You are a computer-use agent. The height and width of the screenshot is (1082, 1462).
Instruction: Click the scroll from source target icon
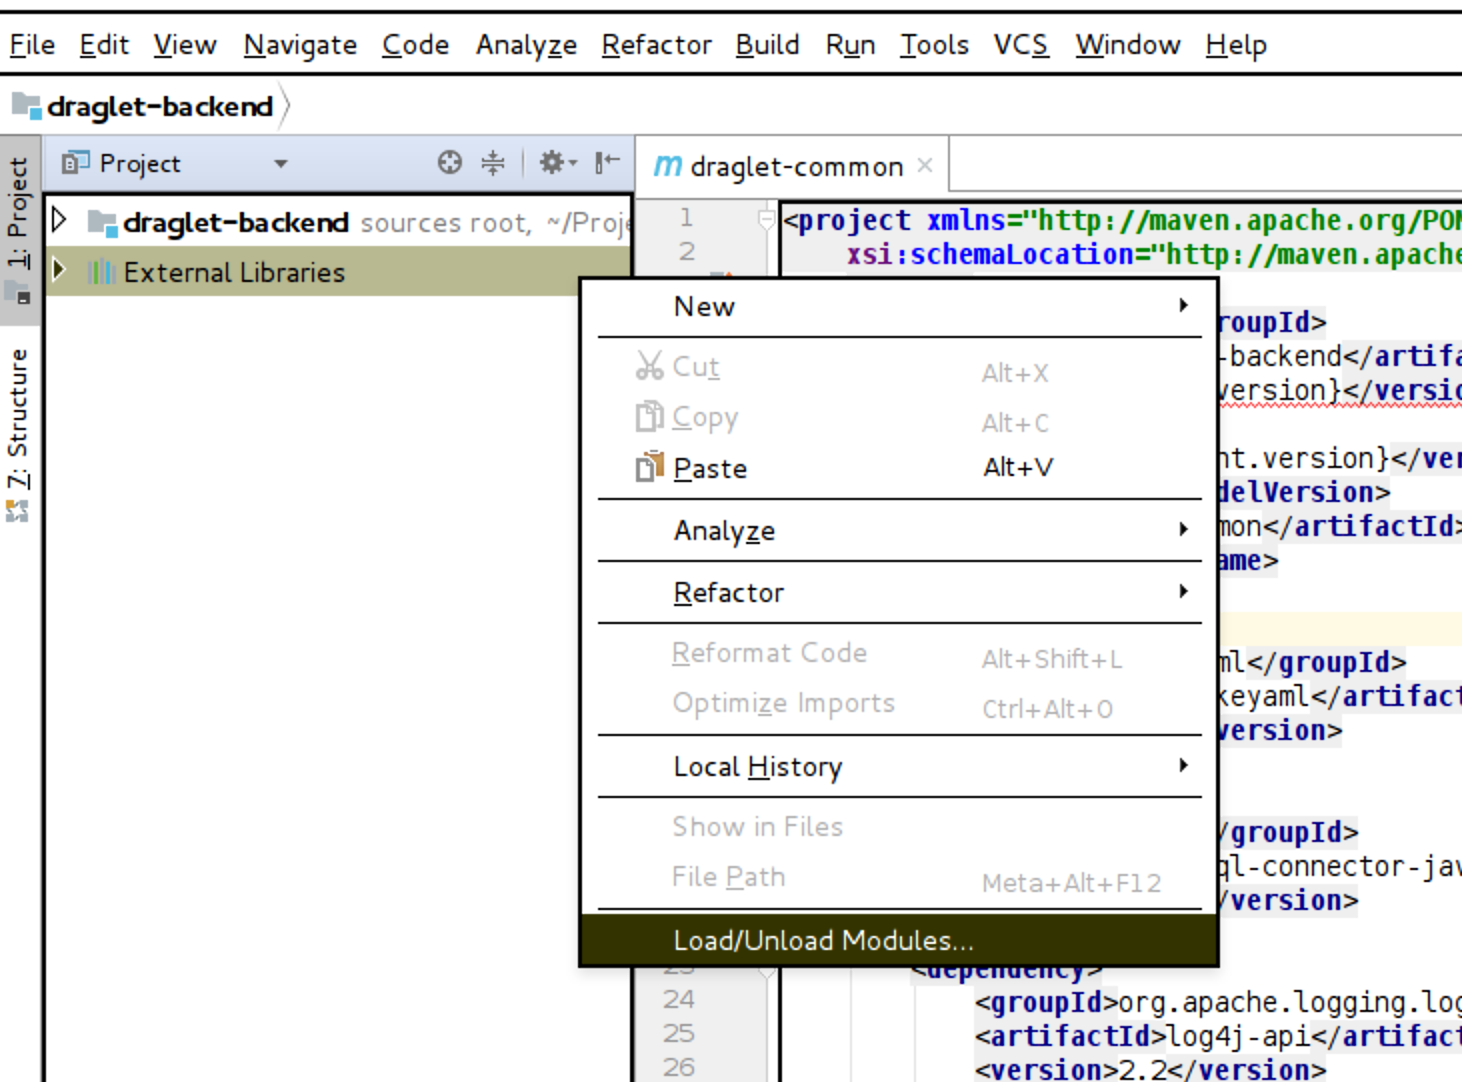(x=450, y=162)
